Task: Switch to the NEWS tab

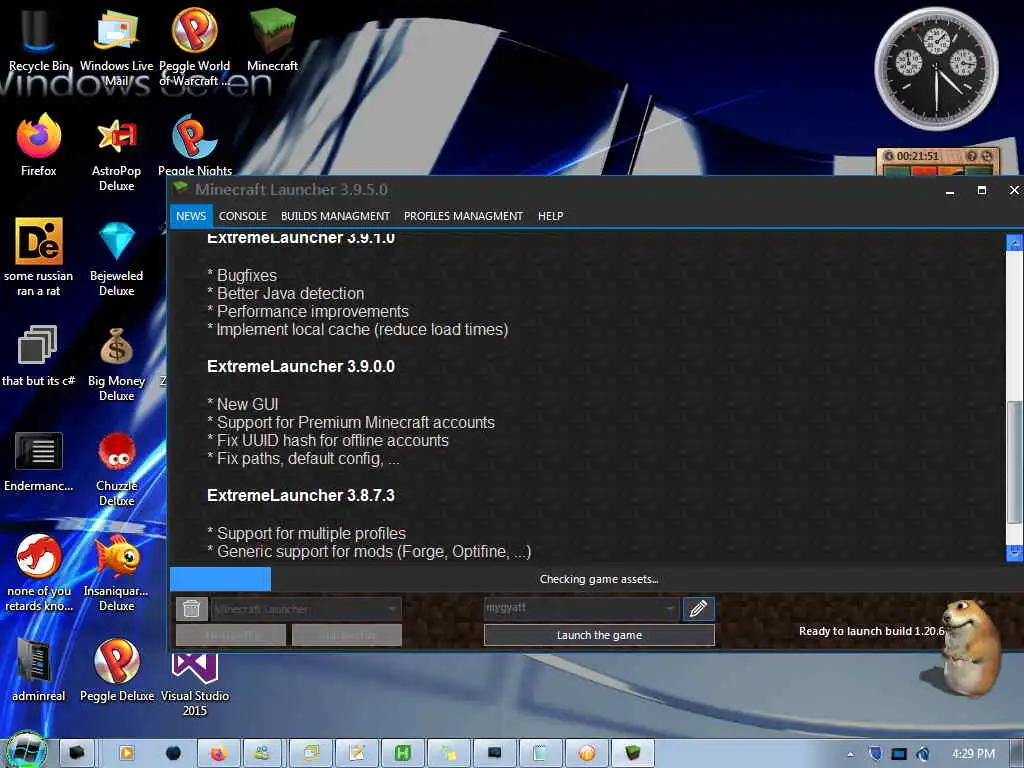Action: point(191,216)
